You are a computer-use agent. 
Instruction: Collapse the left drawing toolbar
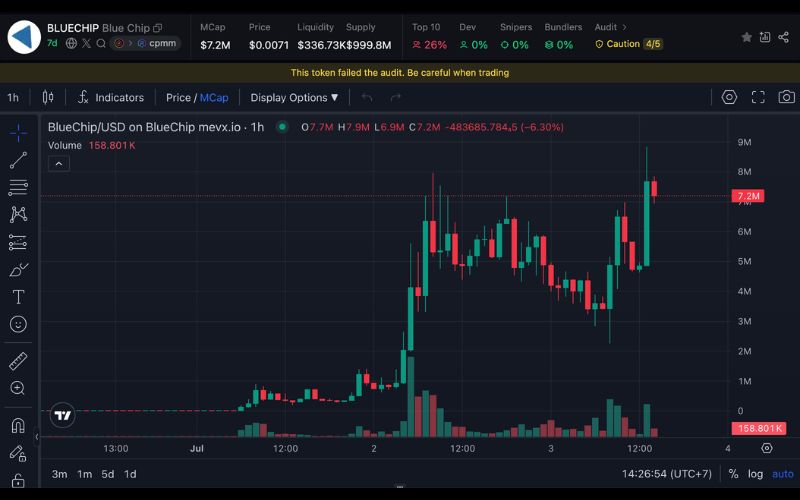pos(37,437)
